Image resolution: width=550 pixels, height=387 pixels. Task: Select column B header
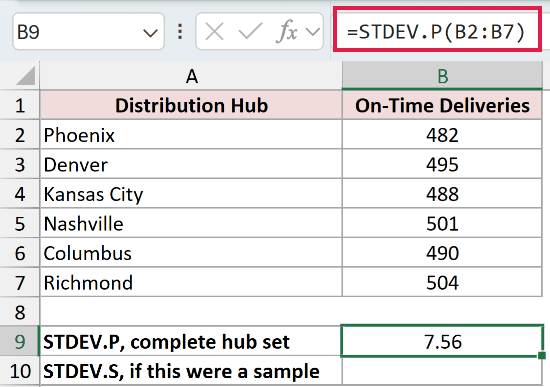(442, 75)
